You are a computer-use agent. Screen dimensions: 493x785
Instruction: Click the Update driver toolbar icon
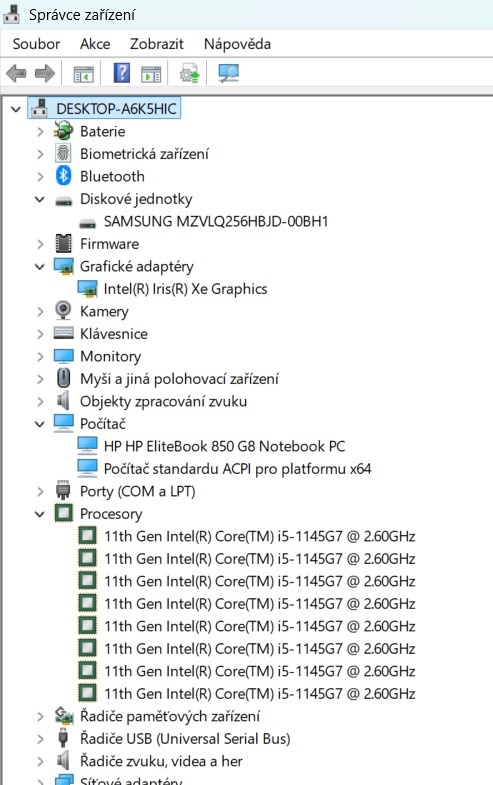coord(190,74)
